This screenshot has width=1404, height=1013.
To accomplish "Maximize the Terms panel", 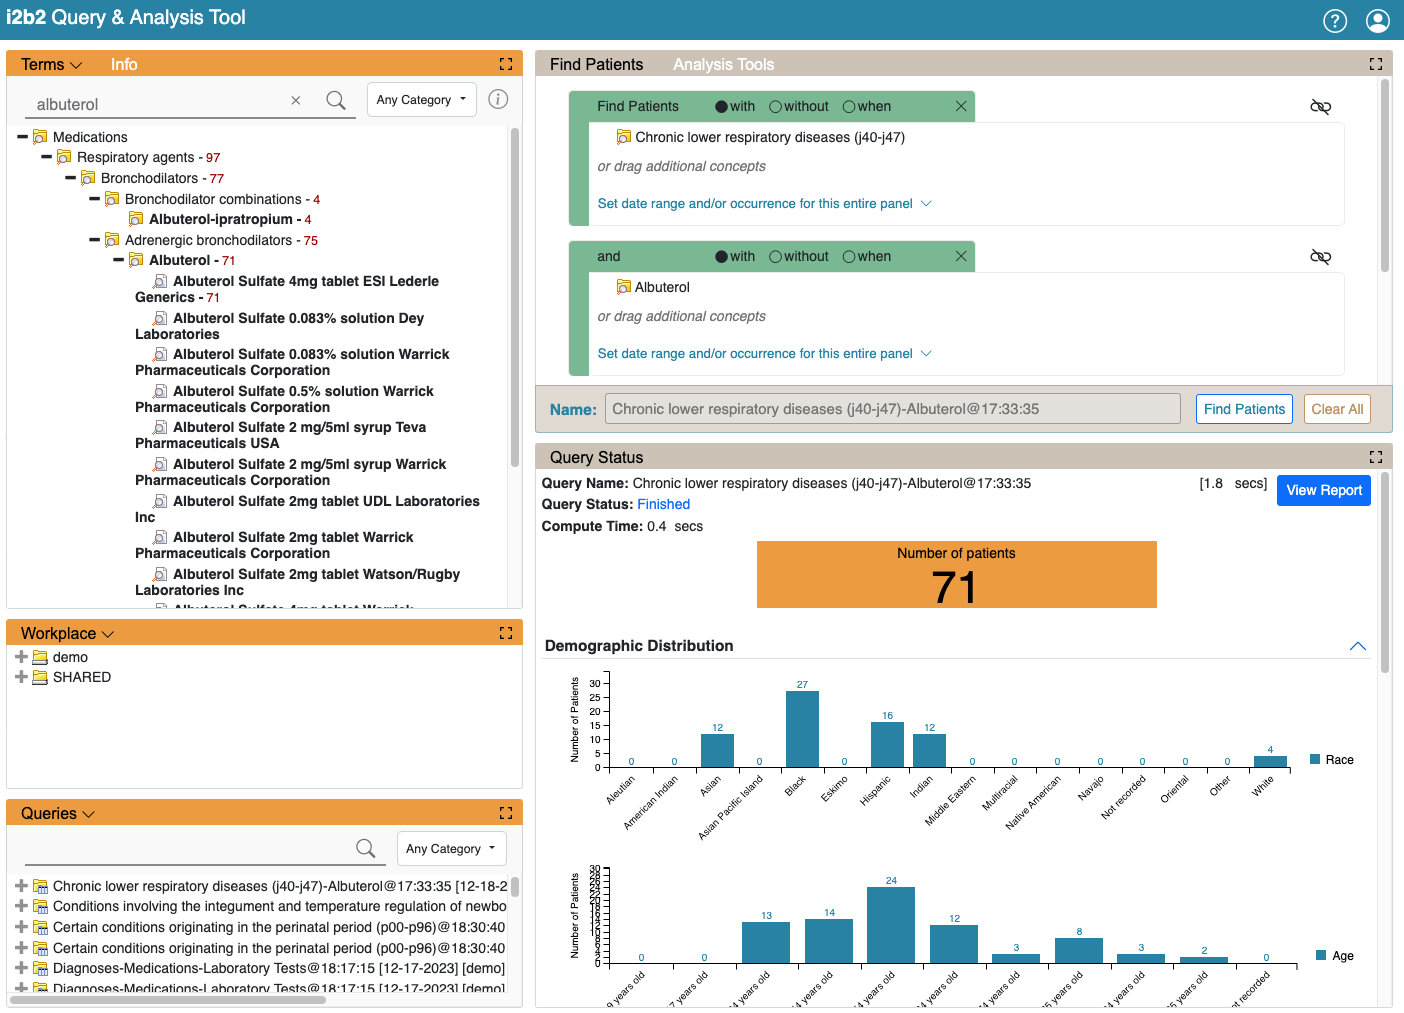I will click(x=506, y=64).
